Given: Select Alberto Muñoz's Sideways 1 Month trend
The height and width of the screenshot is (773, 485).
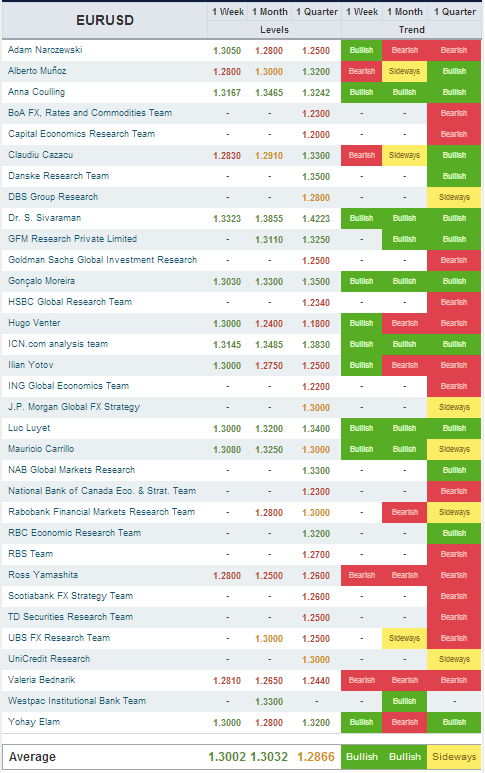Looking at the screenshot, I should click(x=405, y=71).
